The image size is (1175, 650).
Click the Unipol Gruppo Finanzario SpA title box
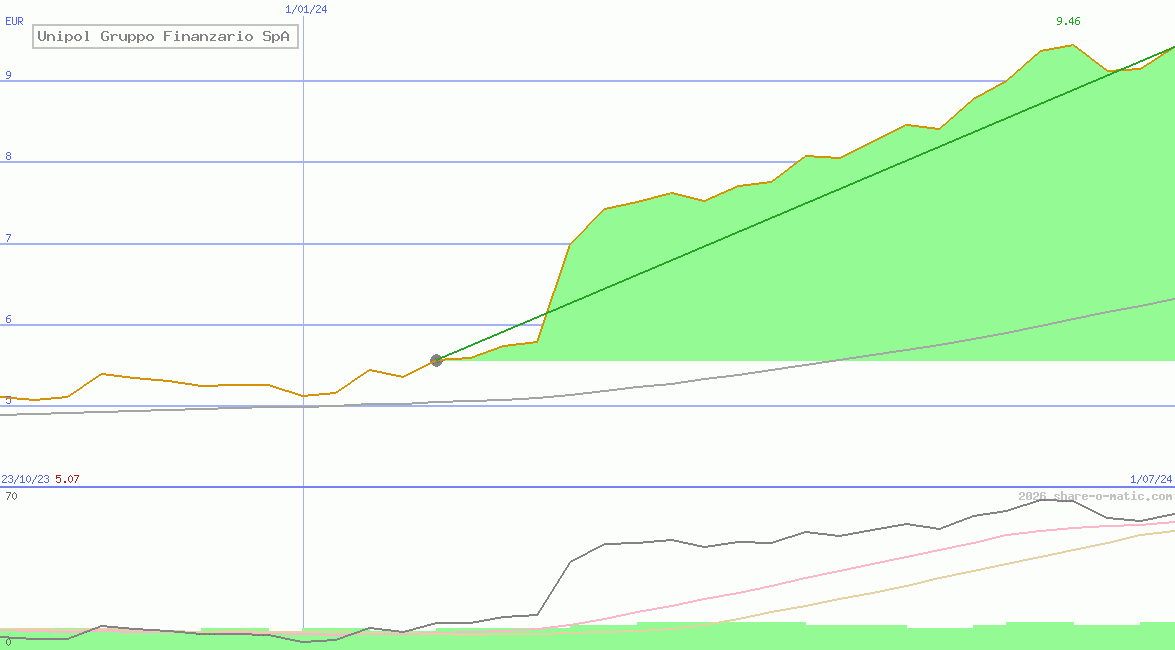[166, 37]
